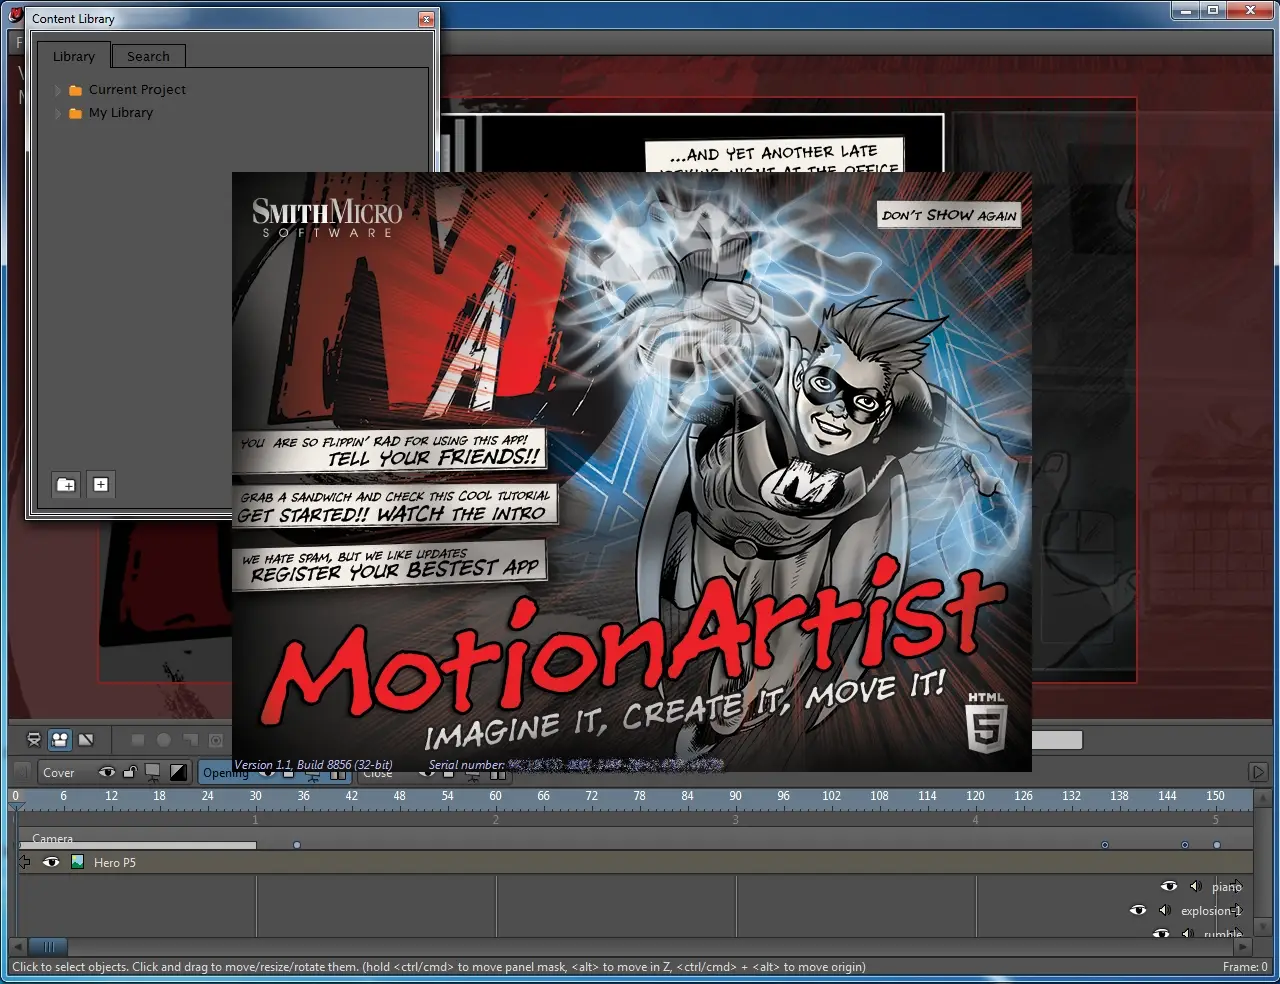
Task: Click the light gray field above timeline right
Action: click(1057, 740)
